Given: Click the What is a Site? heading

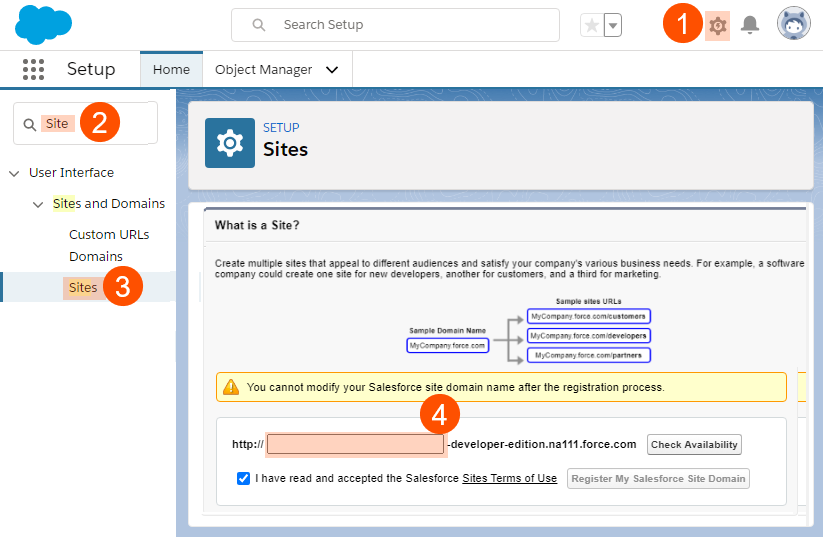Looking at the screenshot, I should click(x=257, y=225).
